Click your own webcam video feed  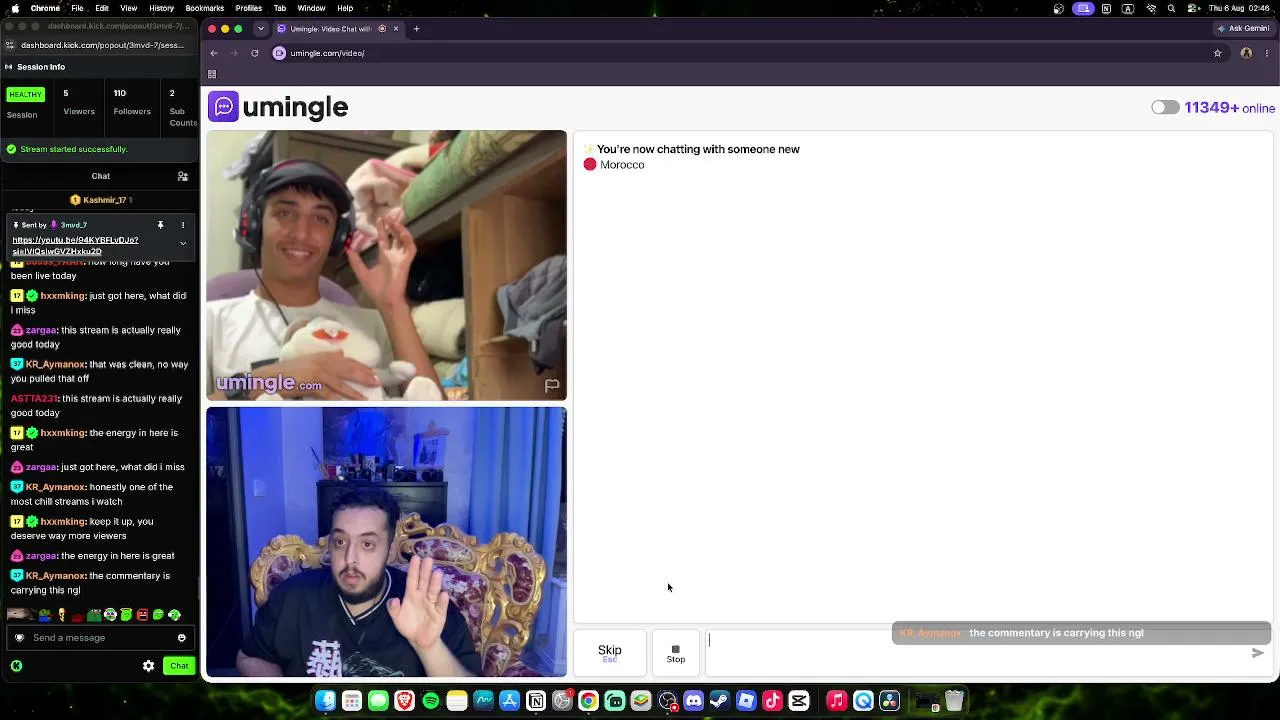point(386,542)
